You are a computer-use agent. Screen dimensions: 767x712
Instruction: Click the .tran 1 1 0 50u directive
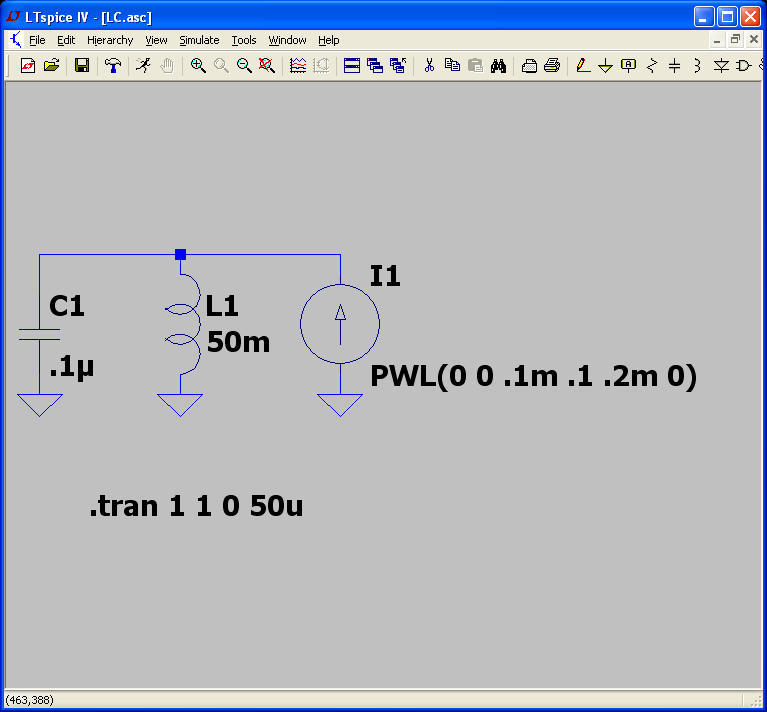tap(196, 507)
